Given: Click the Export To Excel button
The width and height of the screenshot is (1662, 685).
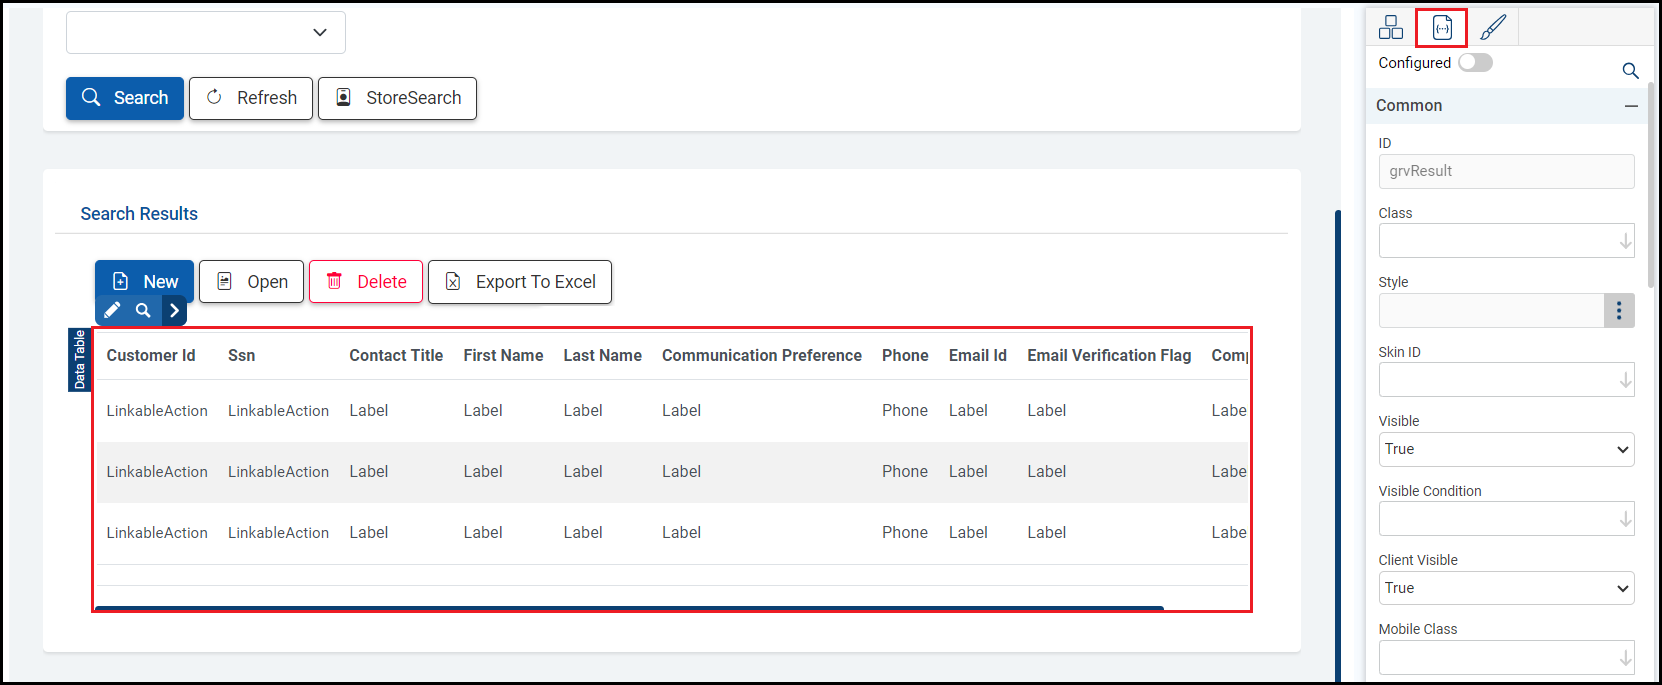Looking at the screenshot, I should pyautogui.click(x=520, y=282).
